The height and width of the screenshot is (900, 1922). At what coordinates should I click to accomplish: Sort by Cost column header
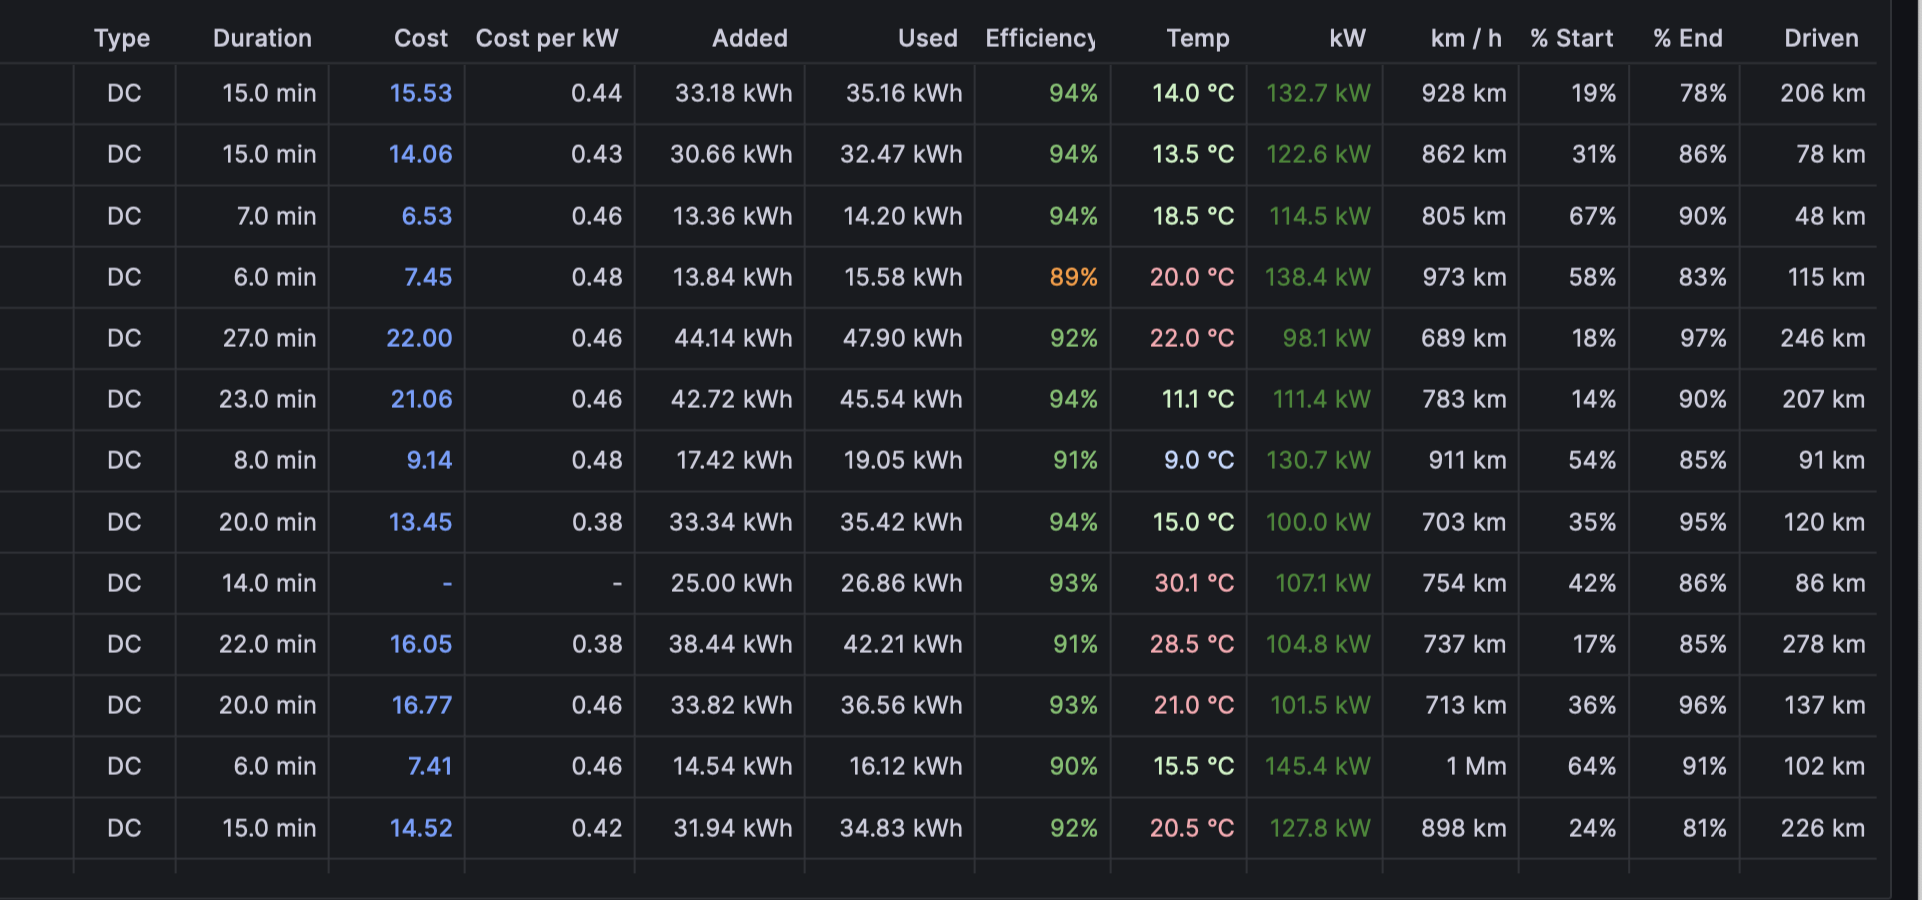coord(421,38)
